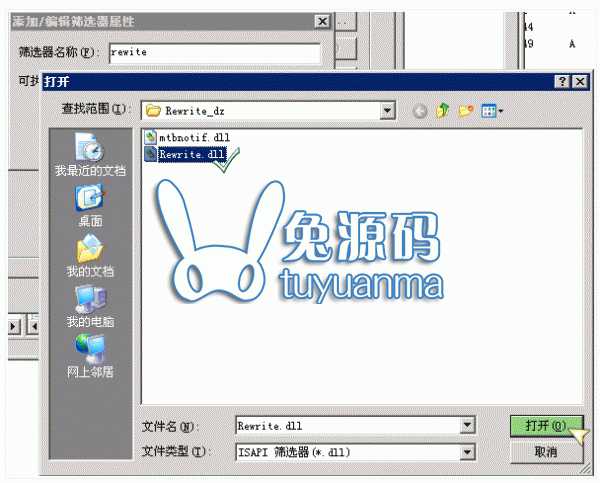Click the Back navigation arrow icon

[x=420, y=111]
